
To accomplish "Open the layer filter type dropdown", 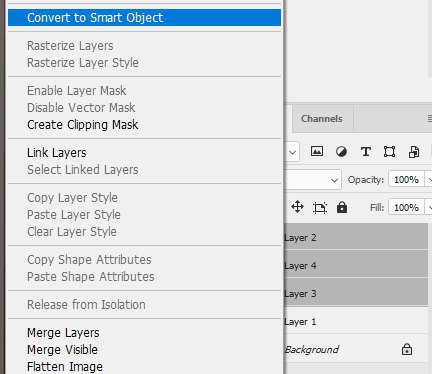I will (292, 152).
